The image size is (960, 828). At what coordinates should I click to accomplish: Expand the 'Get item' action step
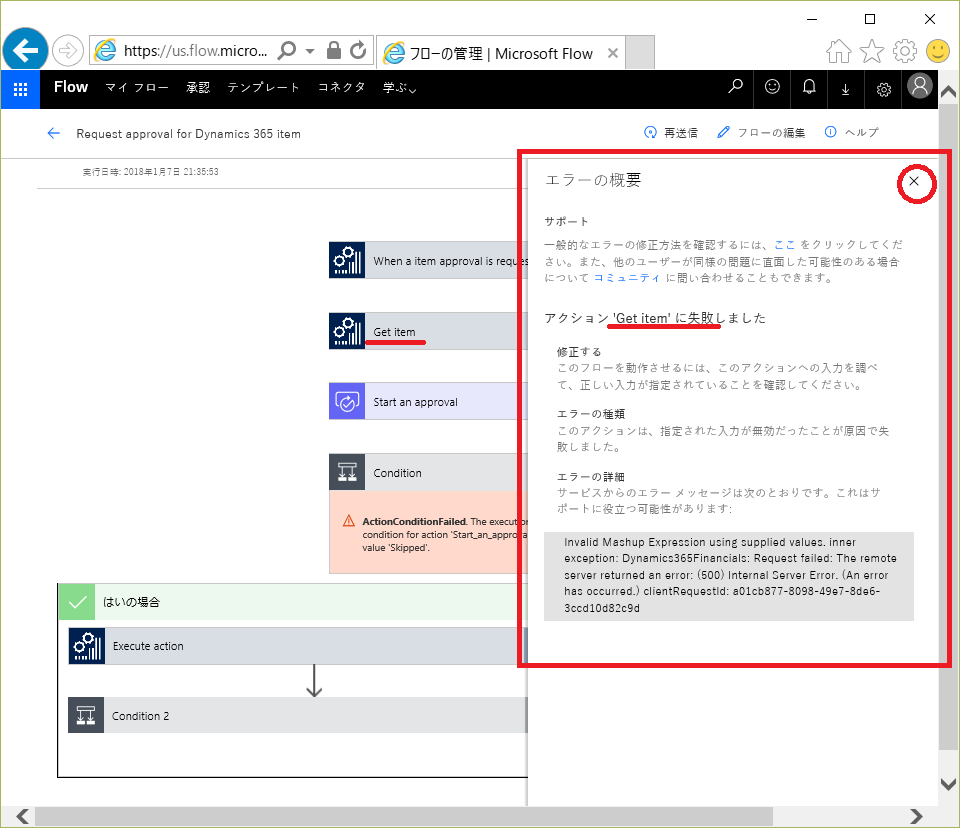[x=428, y=331]
